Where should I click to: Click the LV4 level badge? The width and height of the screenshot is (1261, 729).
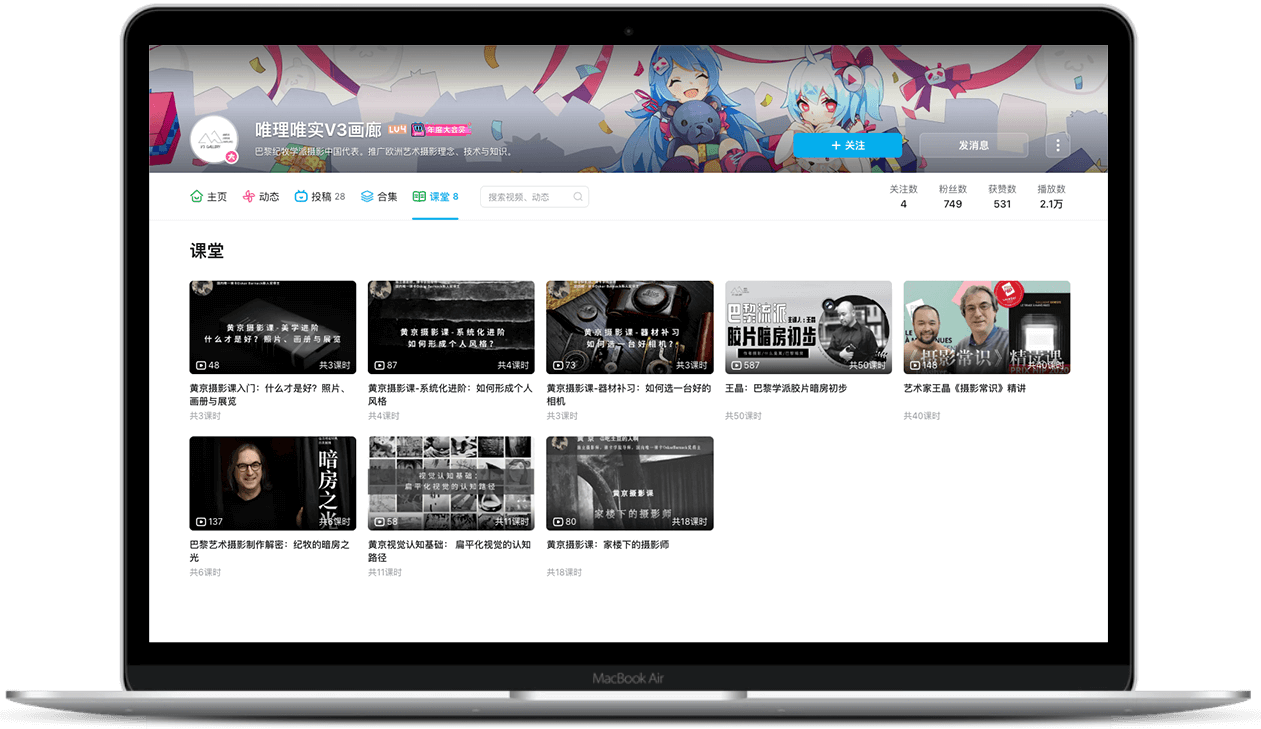coord(397,130)
